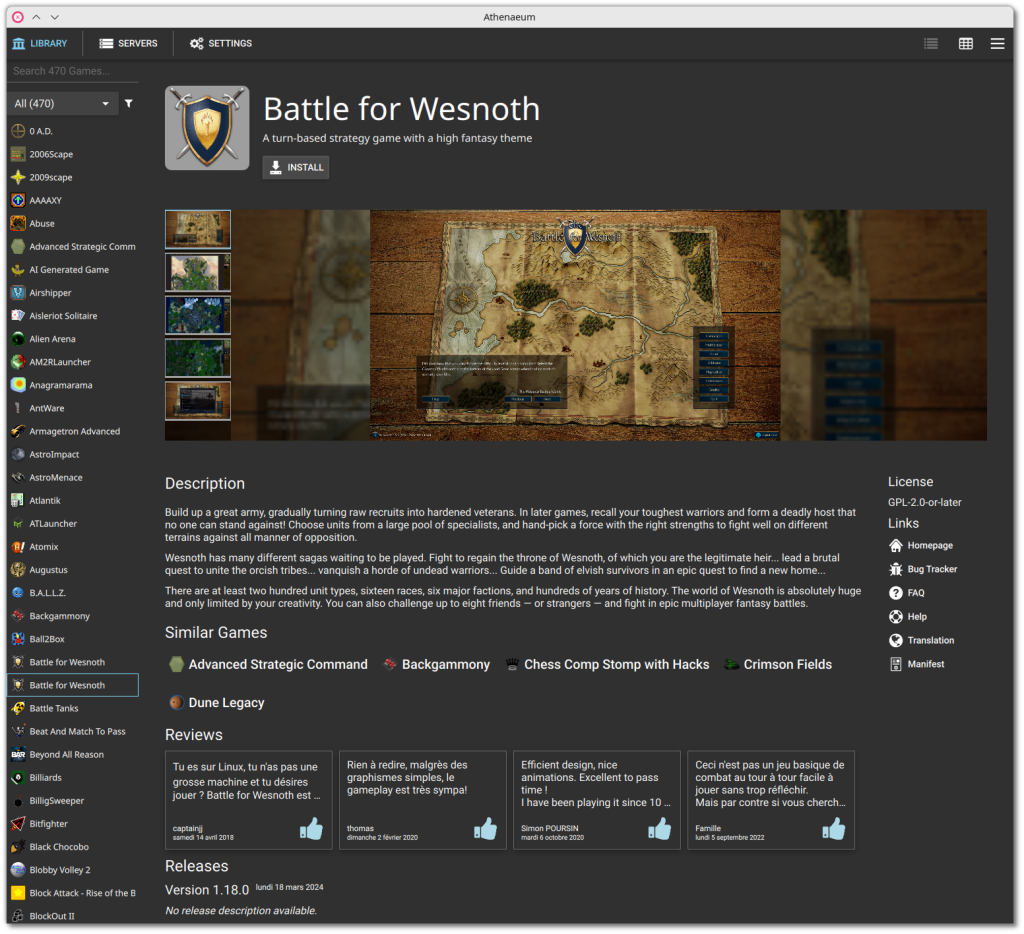Switch to list view icon
Image resolution: width=1024 pixels, height=934 pixels.
pos(931,43)
